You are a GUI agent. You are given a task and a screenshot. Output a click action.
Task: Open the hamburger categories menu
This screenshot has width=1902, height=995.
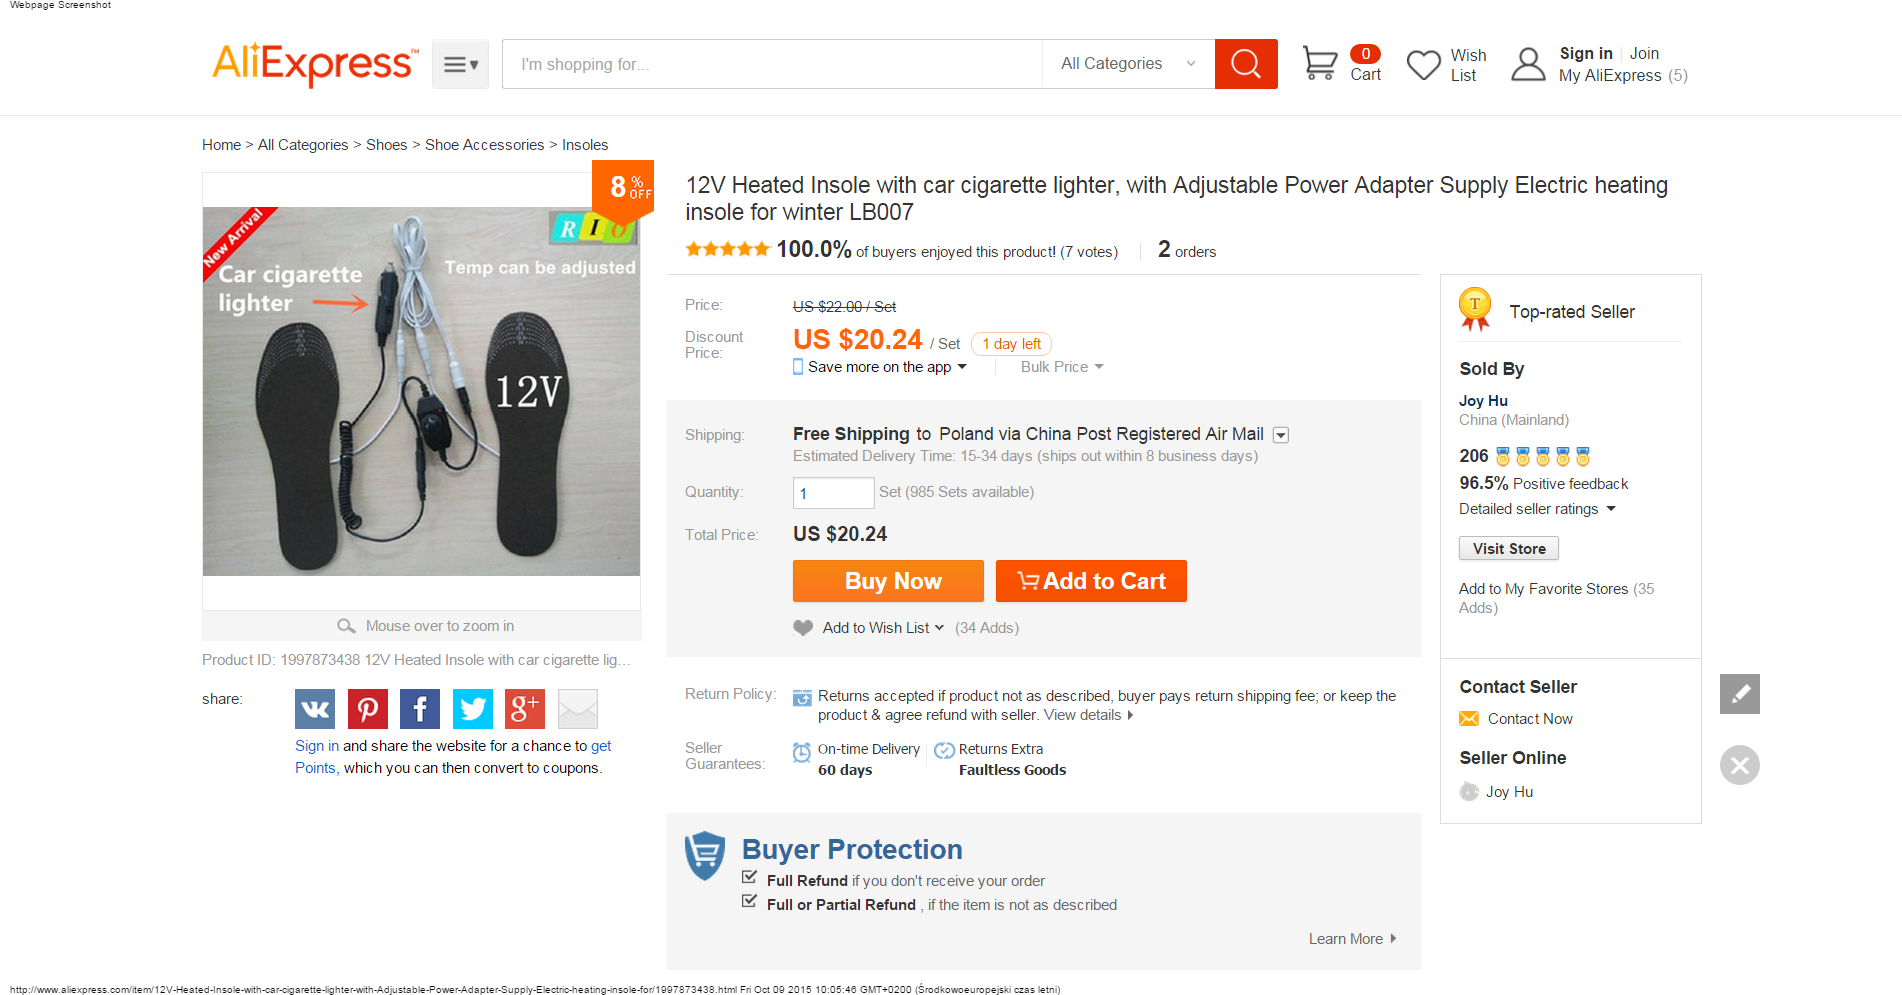click(x=460, y=64)
